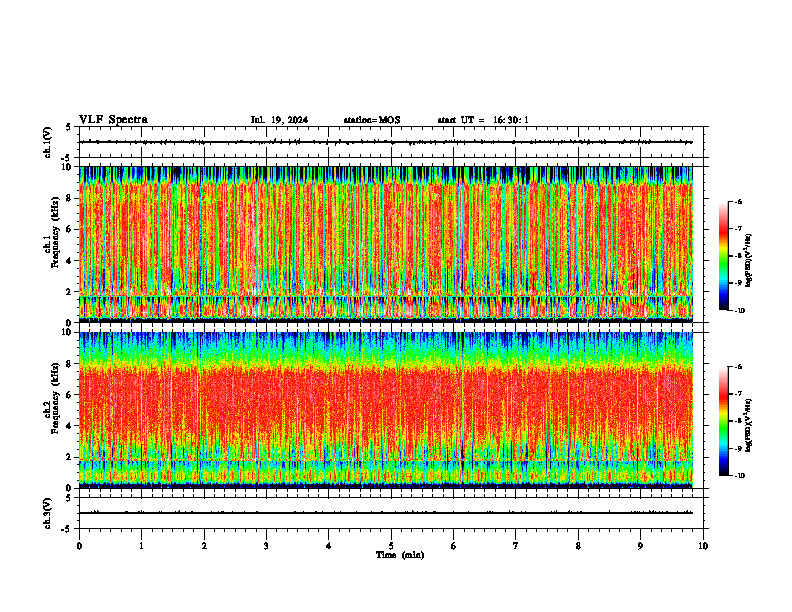Click the ch.2 color bar "log(PSD)" unit label
Image resolution: width=792 pixels, height=612 pixels.
749,425
